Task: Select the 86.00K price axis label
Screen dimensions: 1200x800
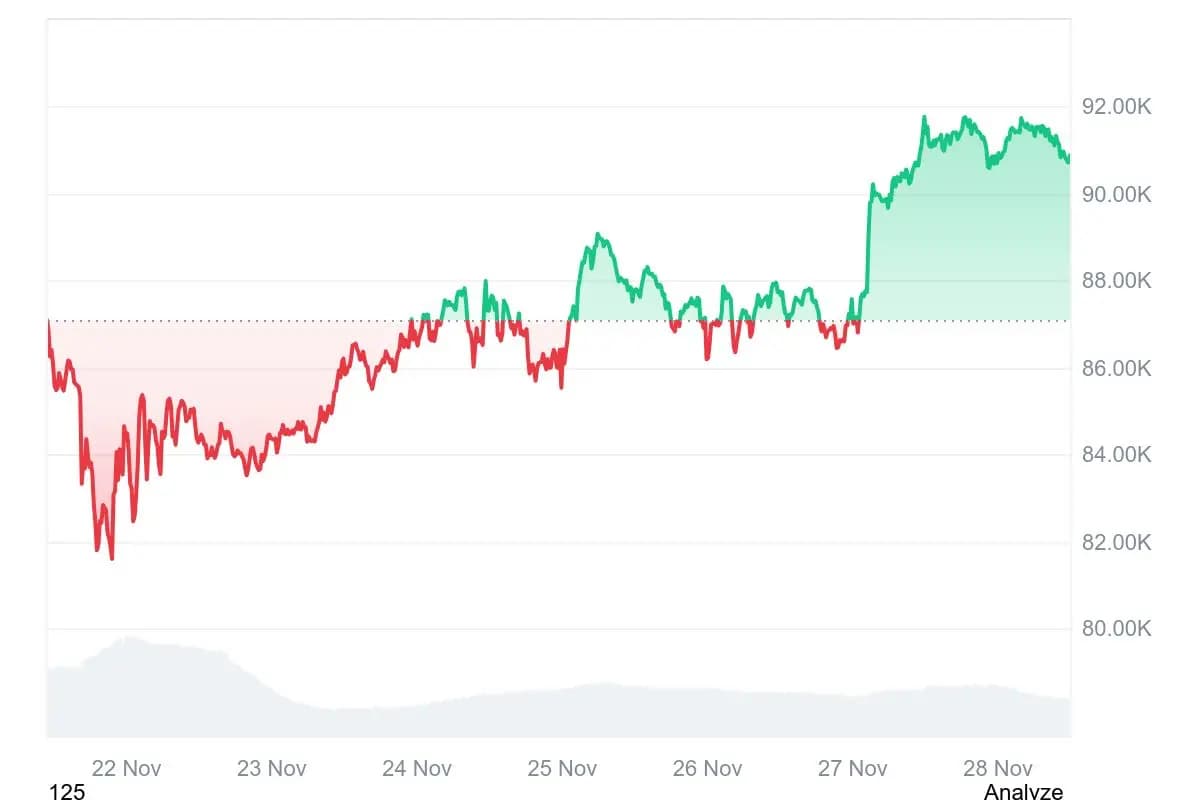Action: (x=1117, y=369)
